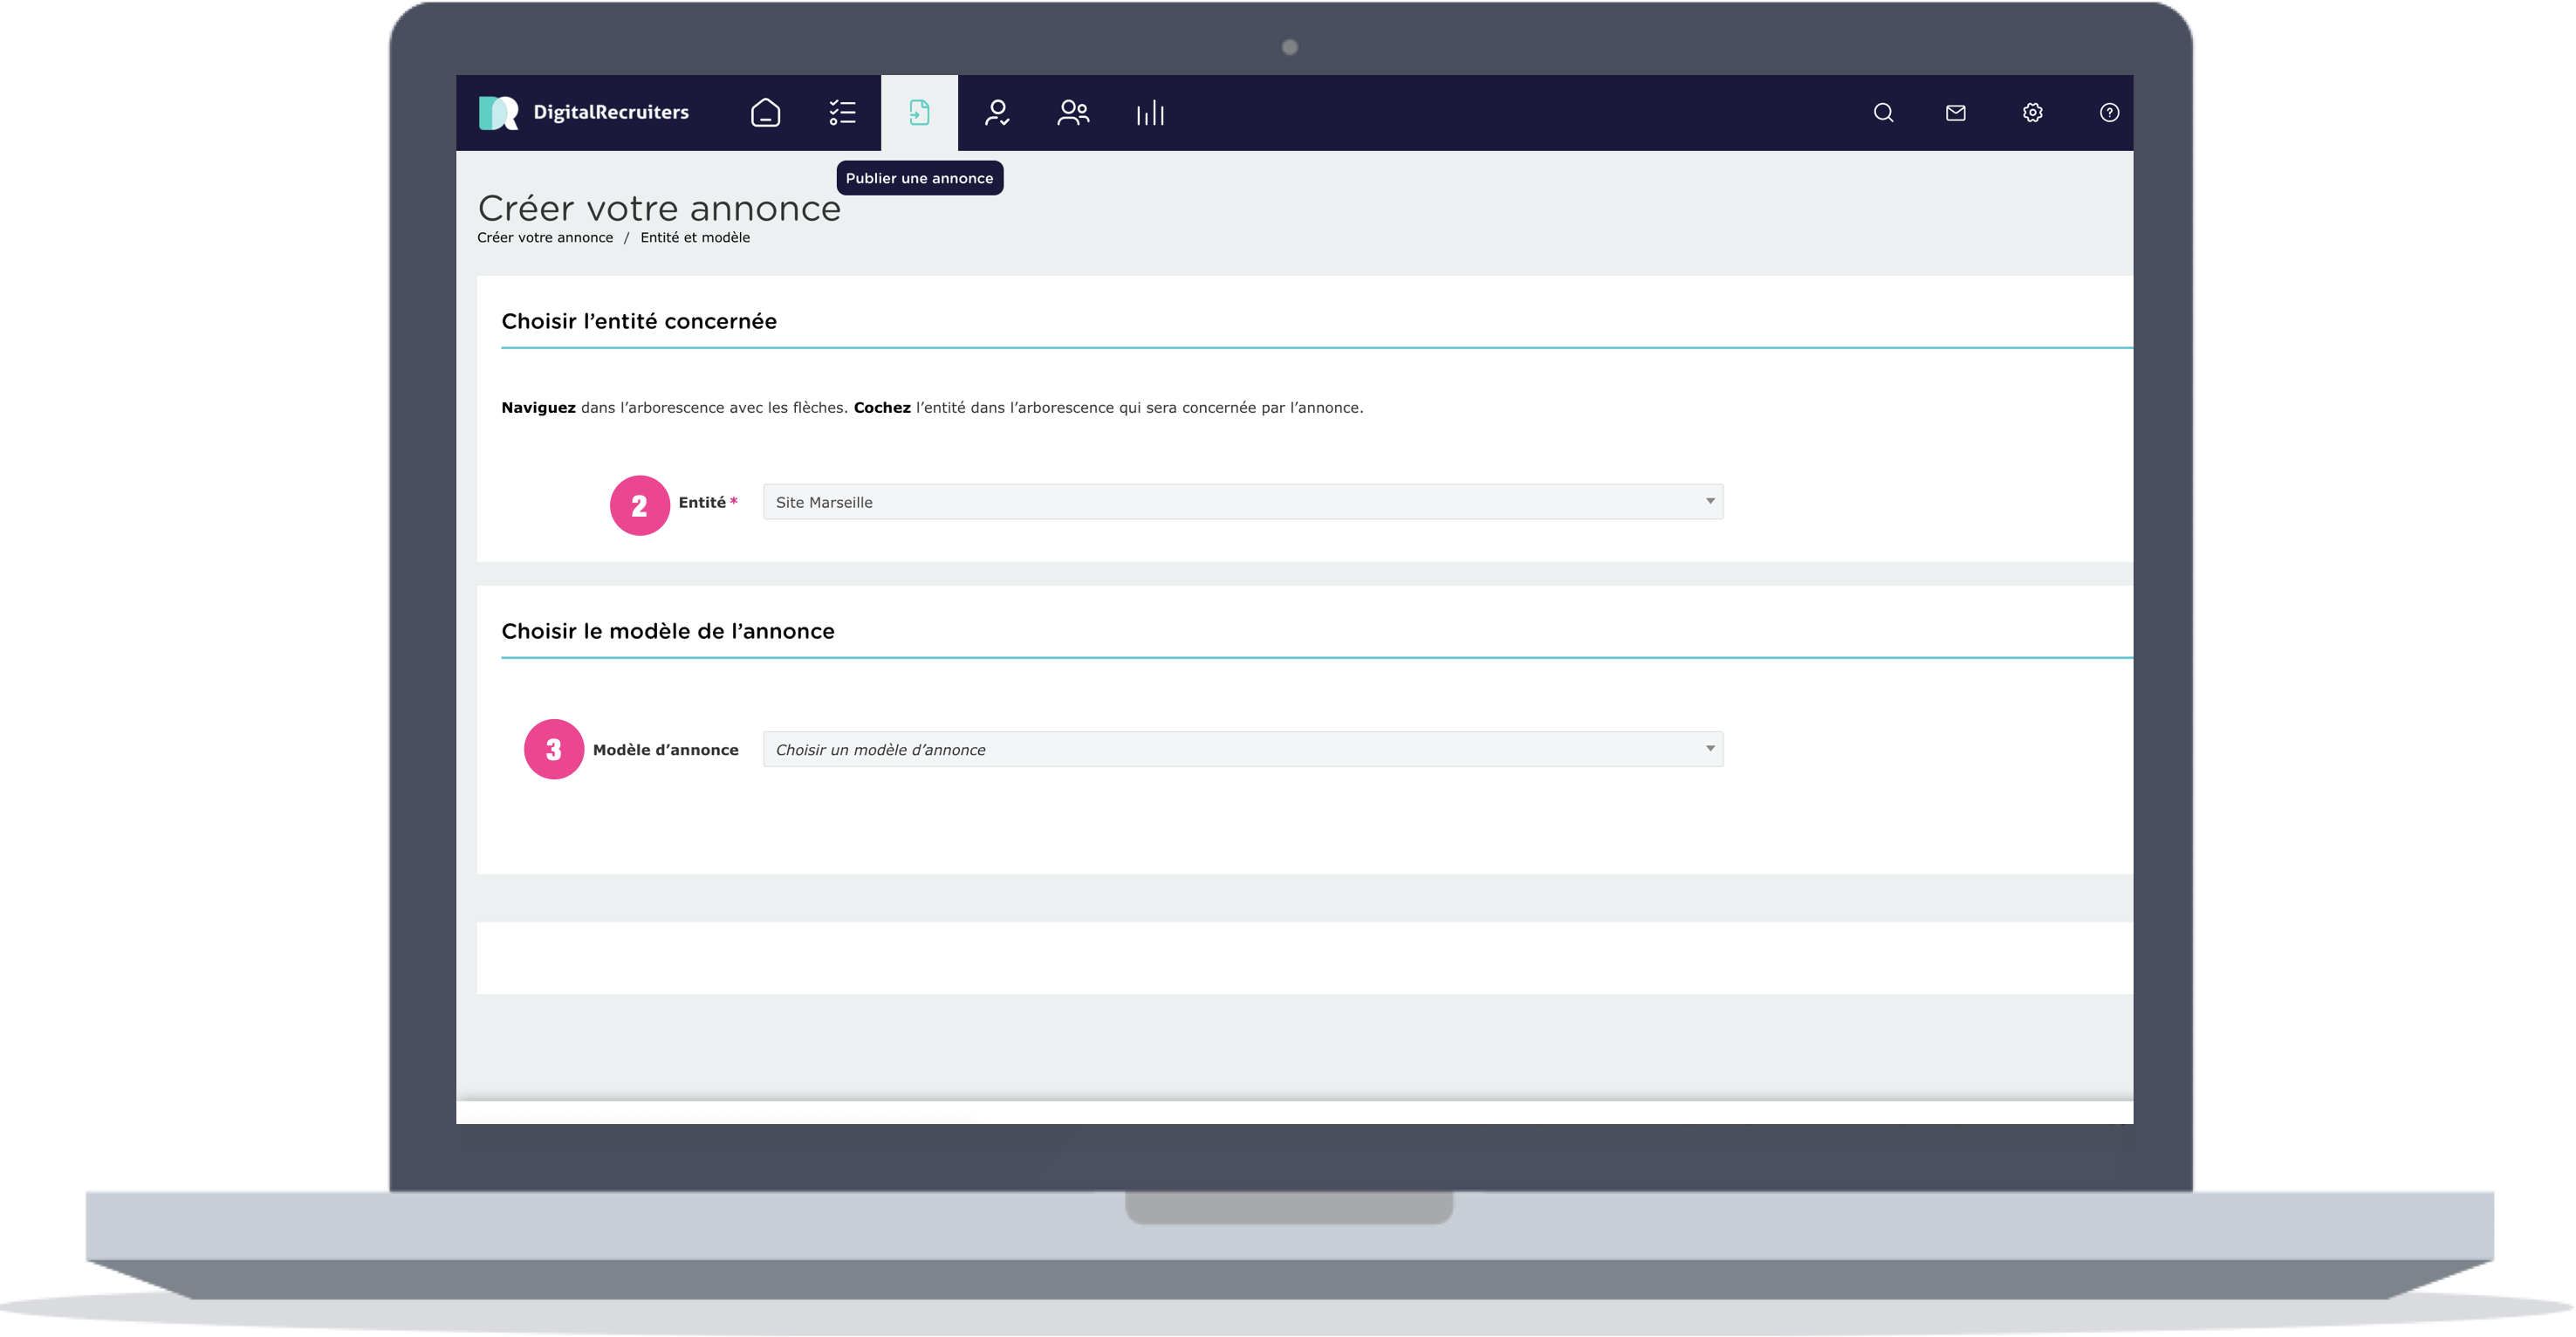The image size is (2576, 1337).
Task: Click the Publier une annonce tooltip
Action: click(919, 178)
